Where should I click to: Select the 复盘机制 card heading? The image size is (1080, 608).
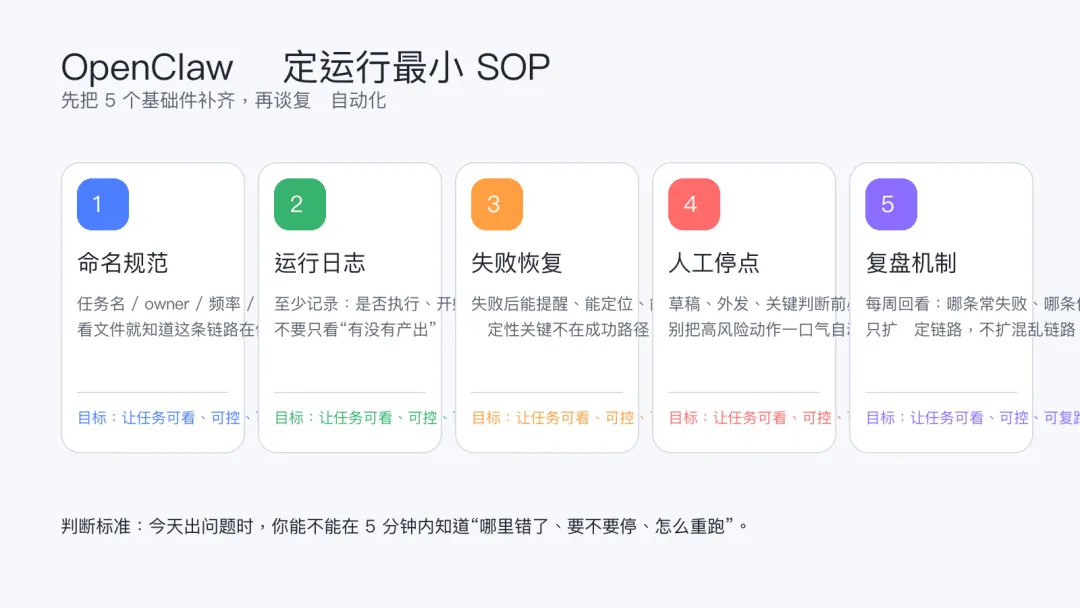[911, 263]
